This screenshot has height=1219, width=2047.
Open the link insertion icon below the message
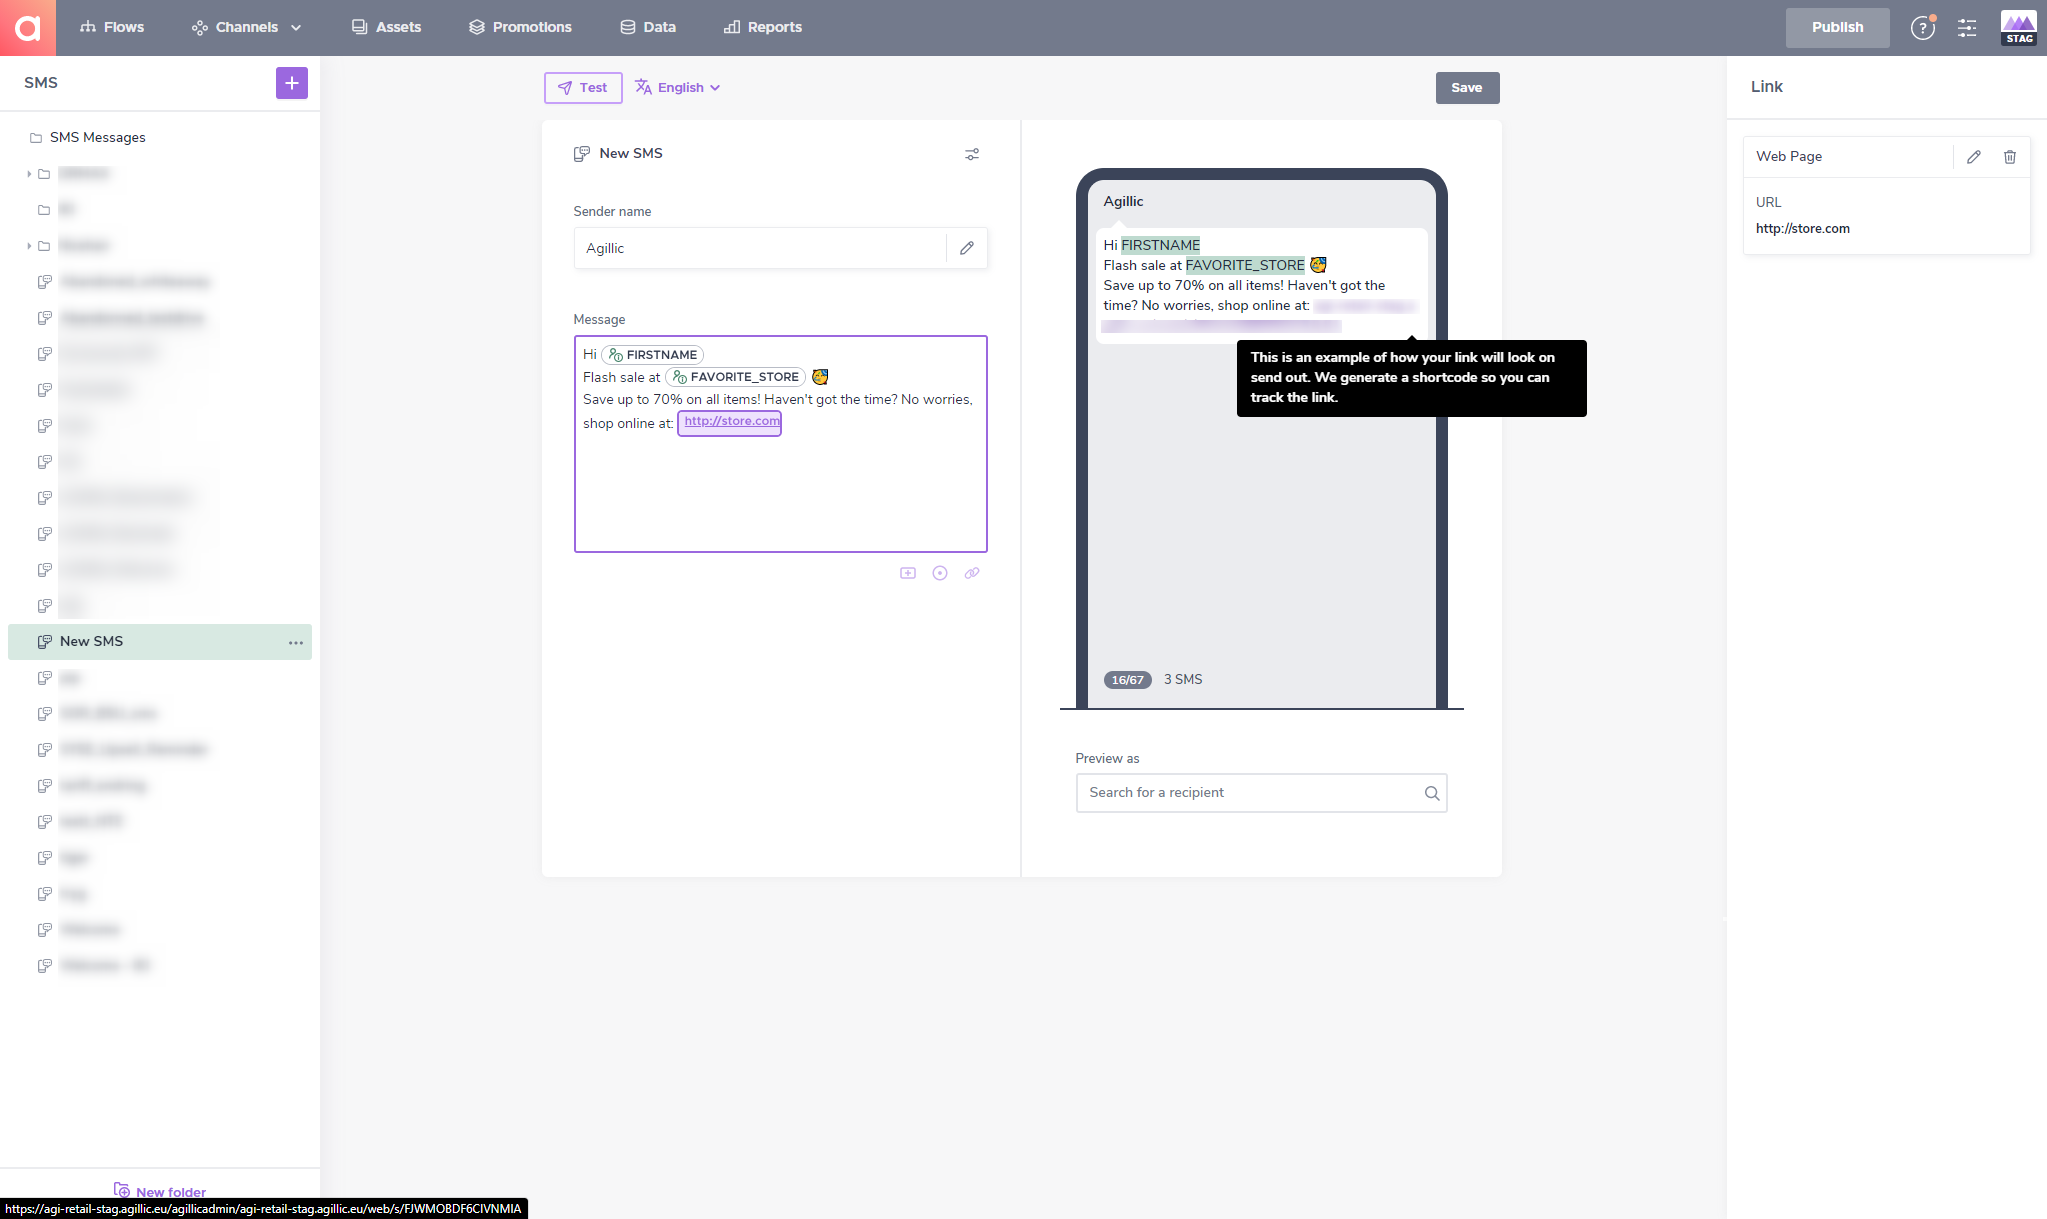[x=971, y=572]
